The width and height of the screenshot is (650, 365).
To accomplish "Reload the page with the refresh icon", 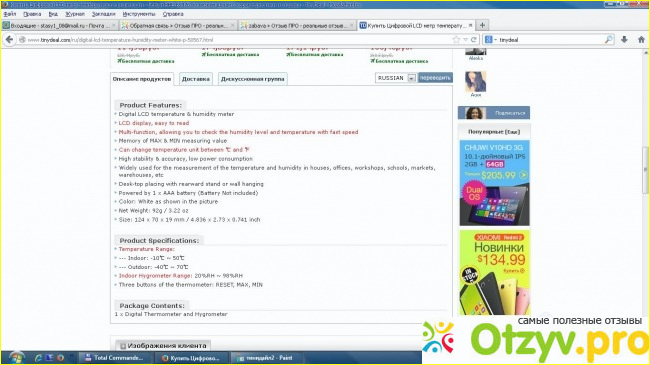I will tap(473, 40).
